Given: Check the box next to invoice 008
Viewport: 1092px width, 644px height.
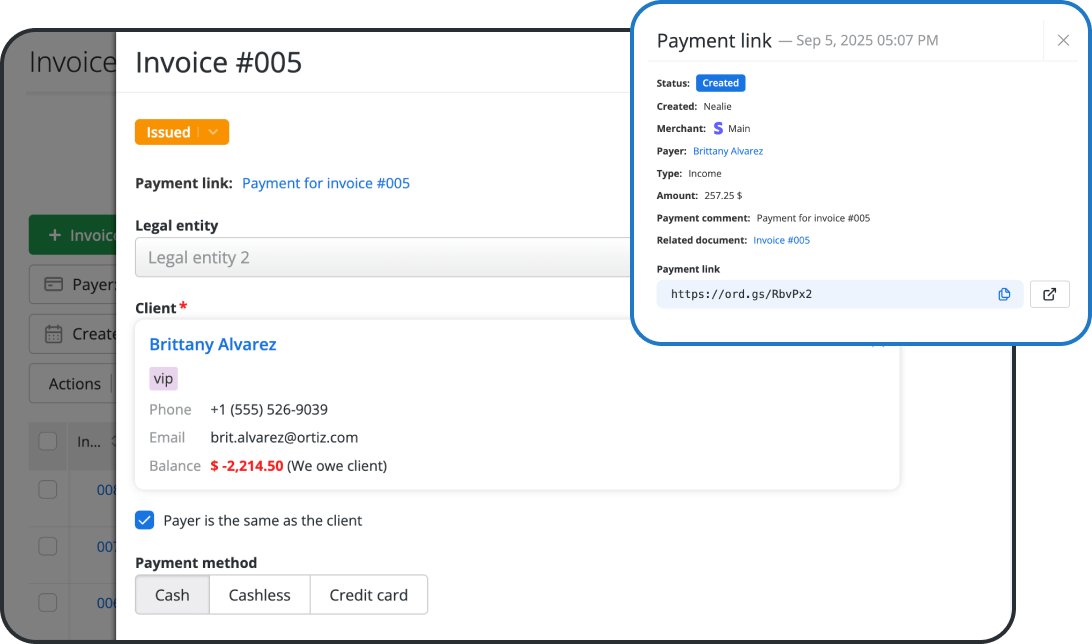Looking at the screenshot, I should tap(46, 490).
